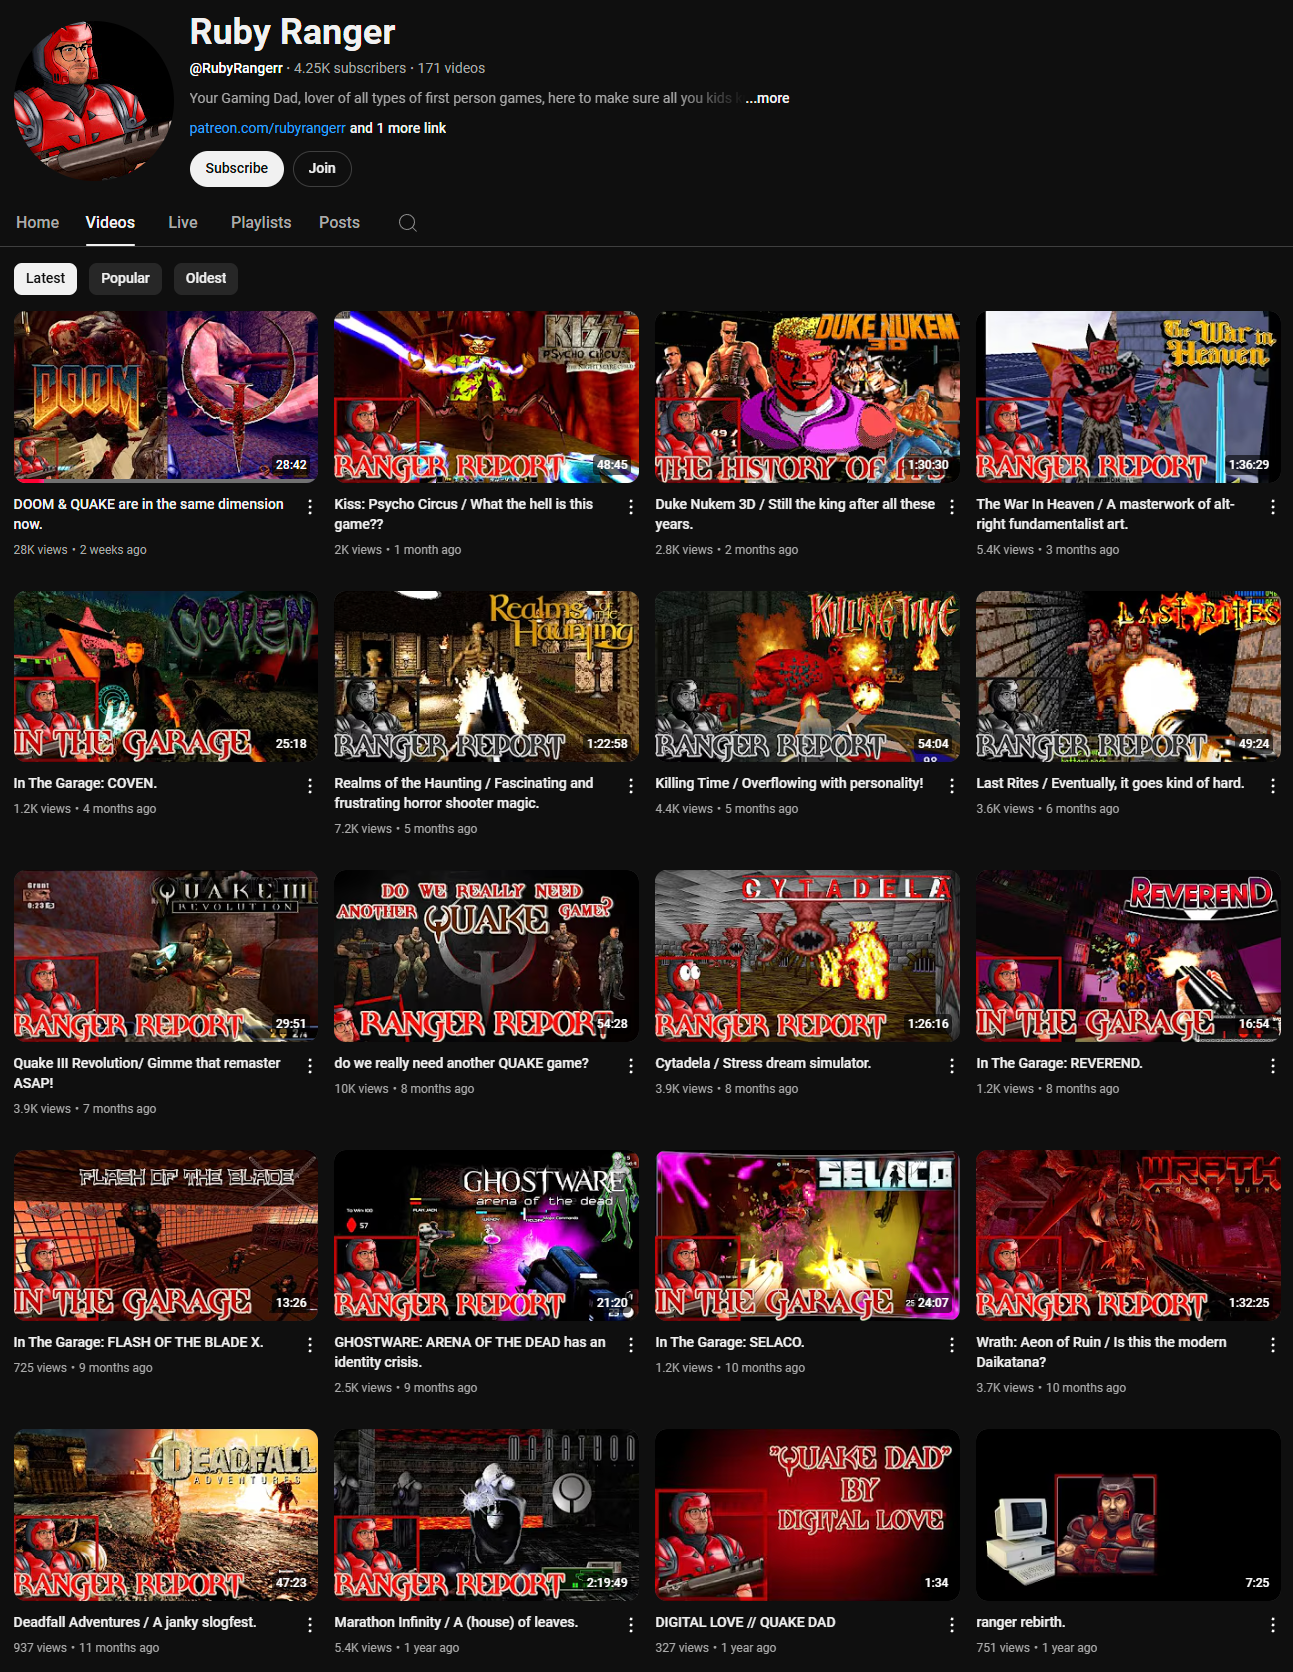Image resolution: width=1293 pixels, height=1672 pixels.
Task: Play the Realms of the Haunting thumbnail
Action: 486,676
